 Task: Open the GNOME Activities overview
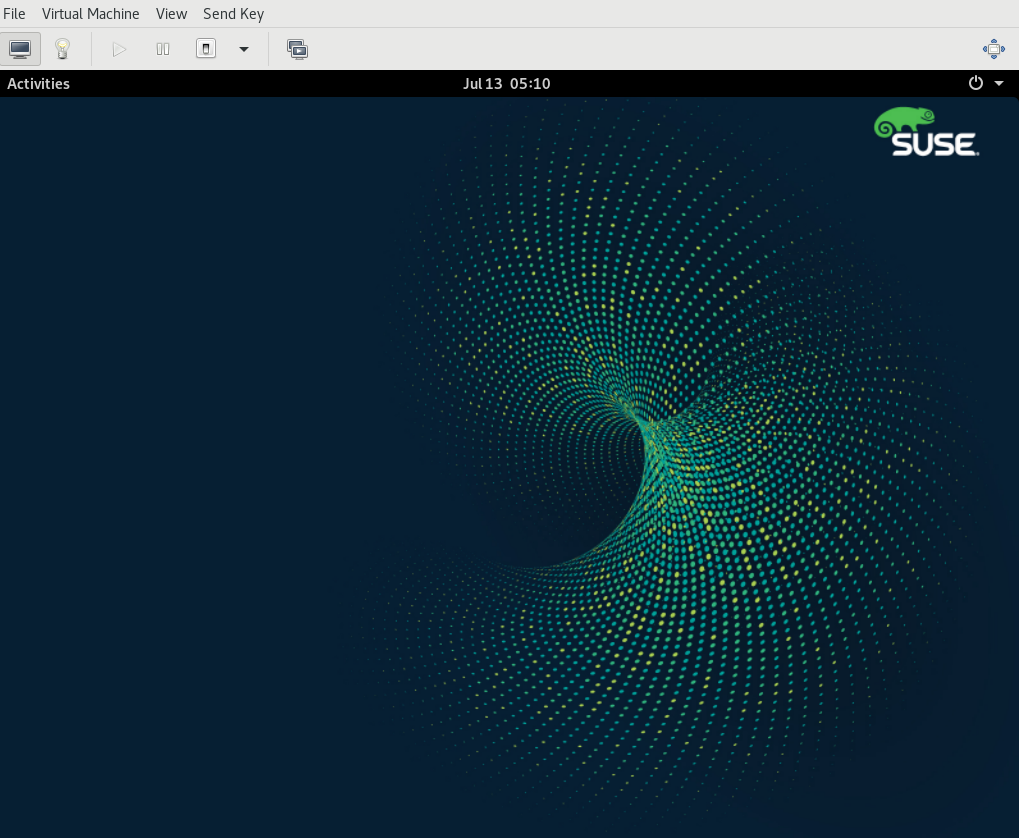(x=38, y=84)
